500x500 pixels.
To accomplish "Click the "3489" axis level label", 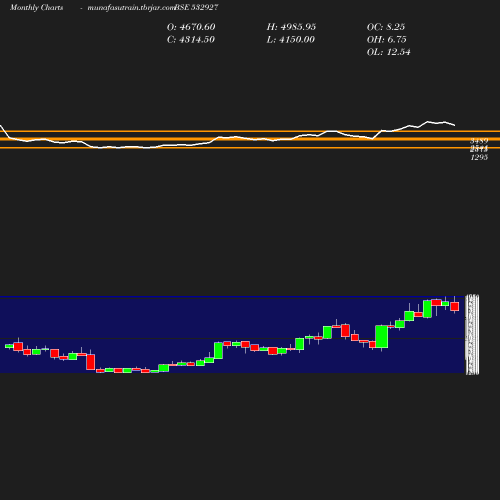I will (x=479, y=141).
